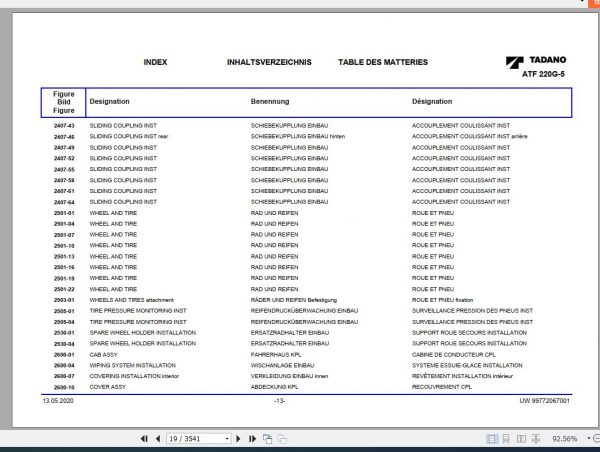Select continuous page view mode
The height and width of the screenshot is (452, 600).
click(506, 439)
